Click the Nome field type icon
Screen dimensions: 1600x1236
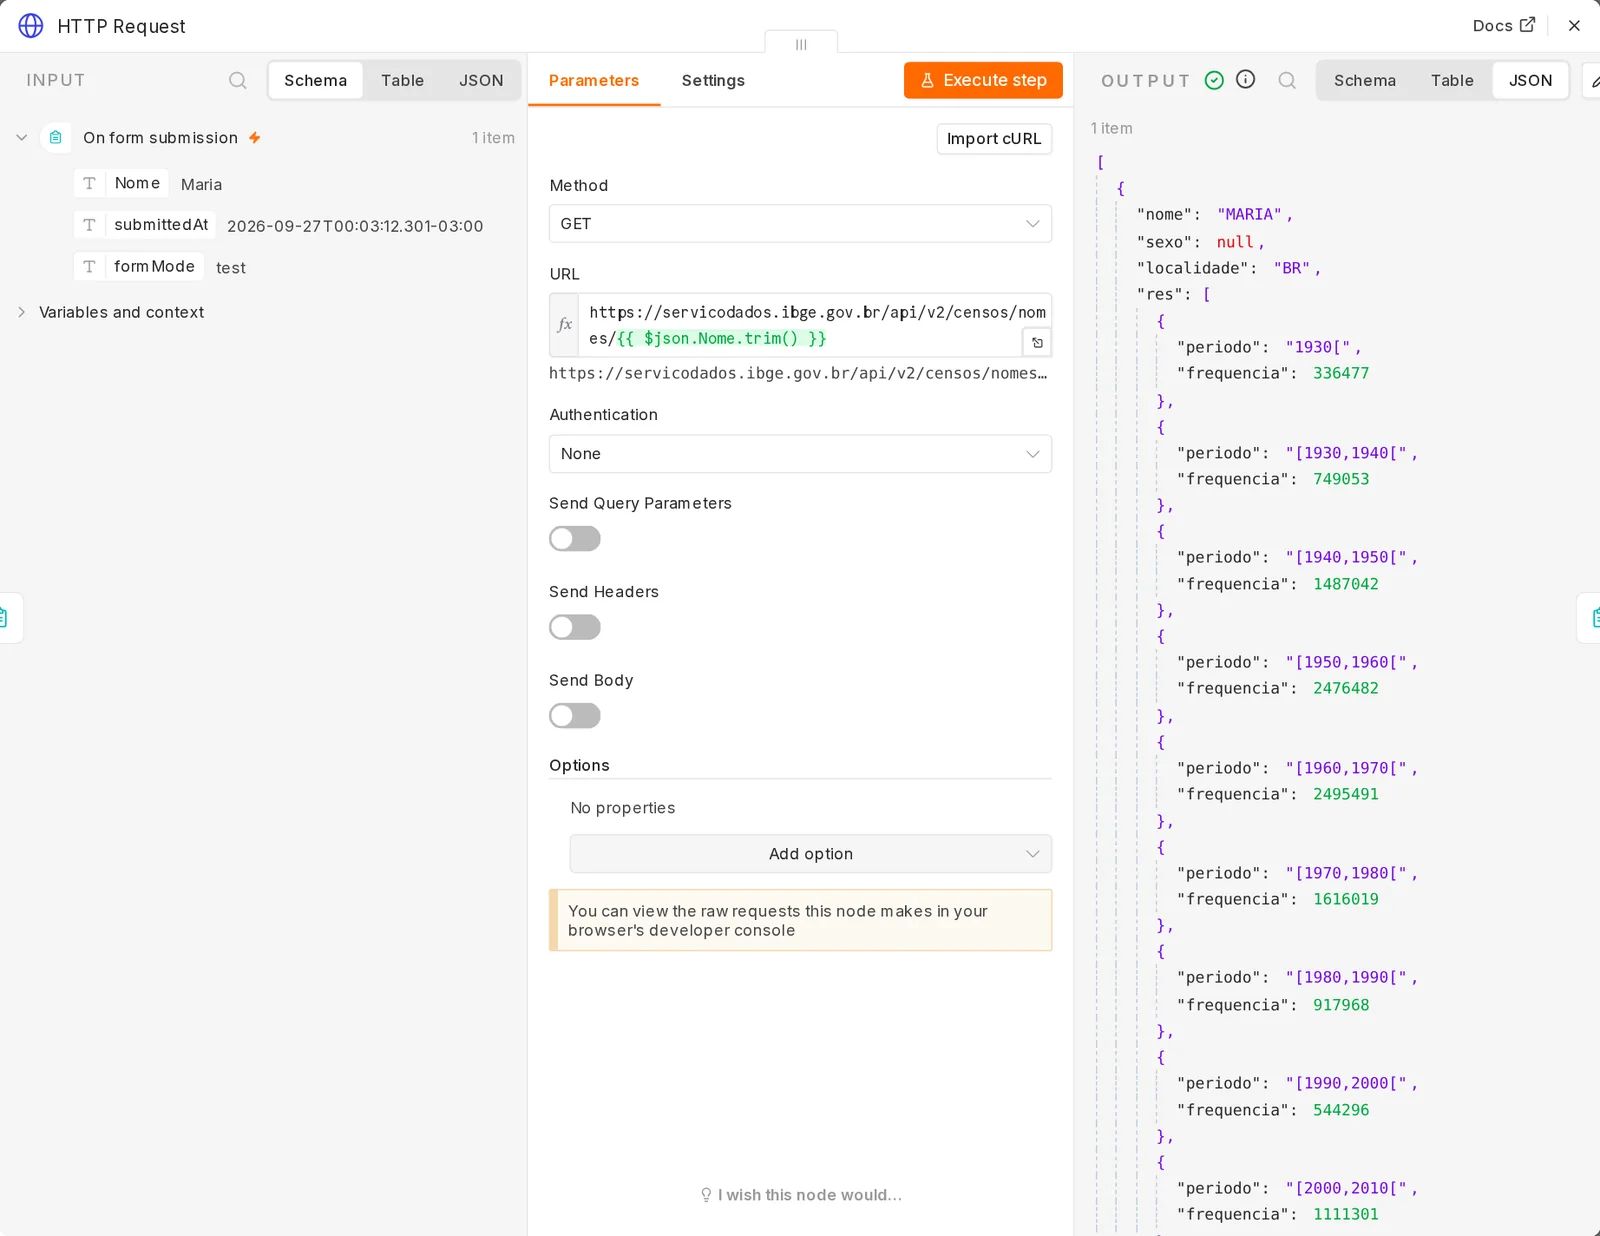[x=89, y=183]
